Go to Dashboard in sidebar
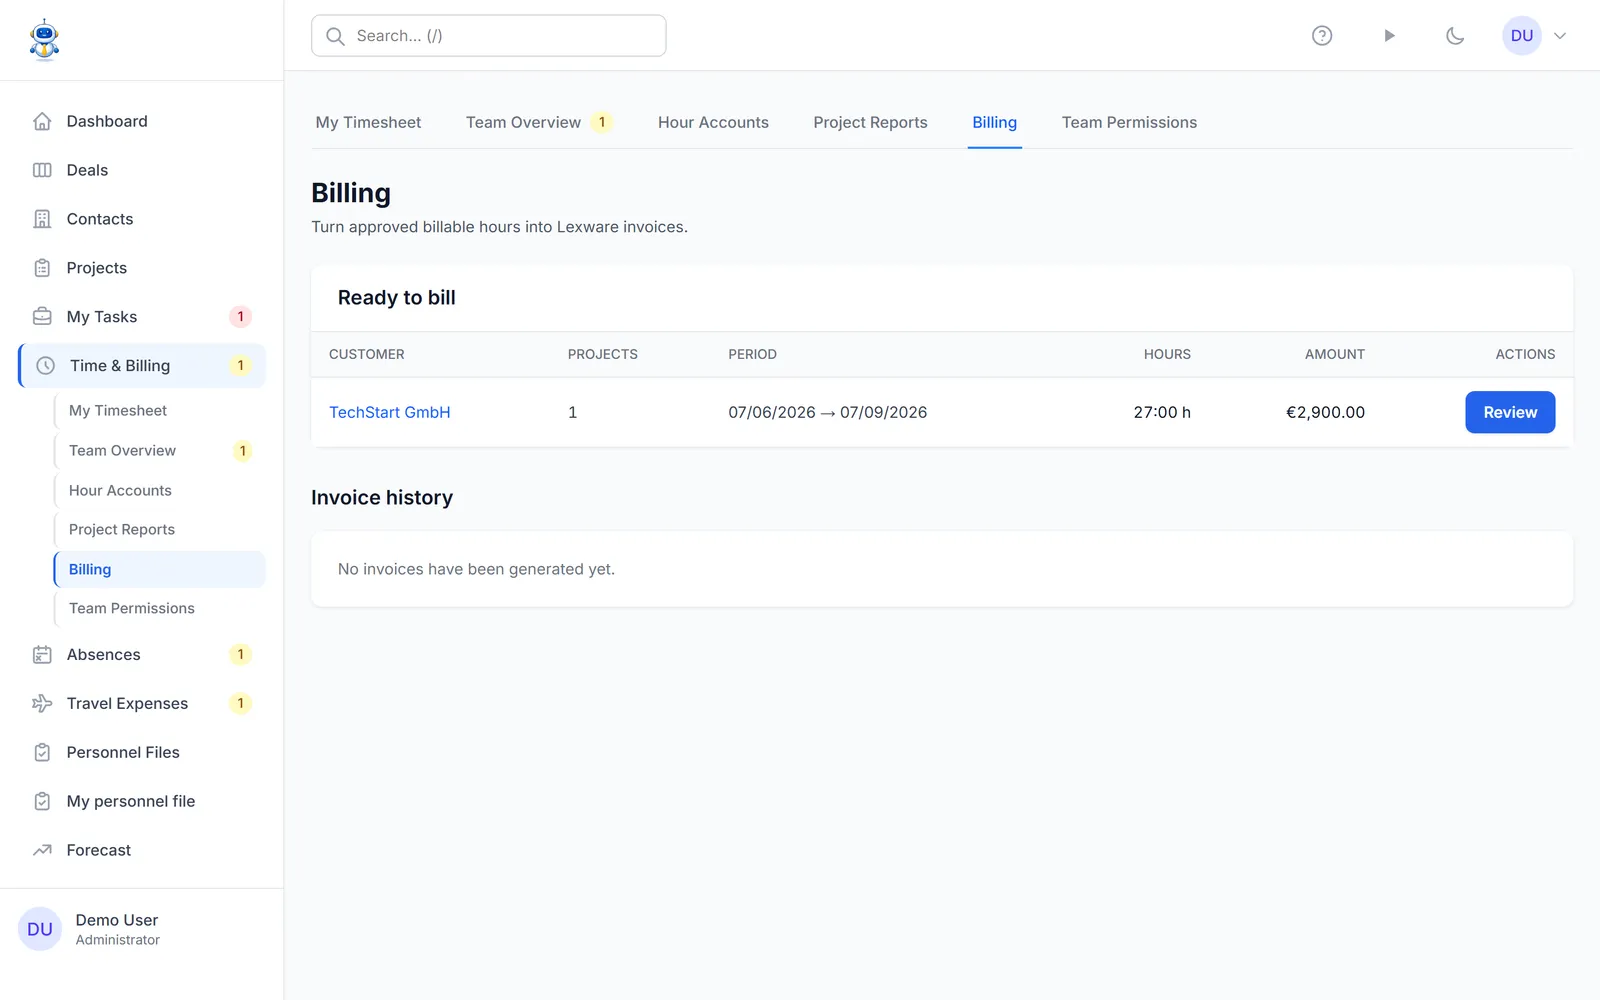This screenshot has height=1000, width=1600. [x=142, y=121]
